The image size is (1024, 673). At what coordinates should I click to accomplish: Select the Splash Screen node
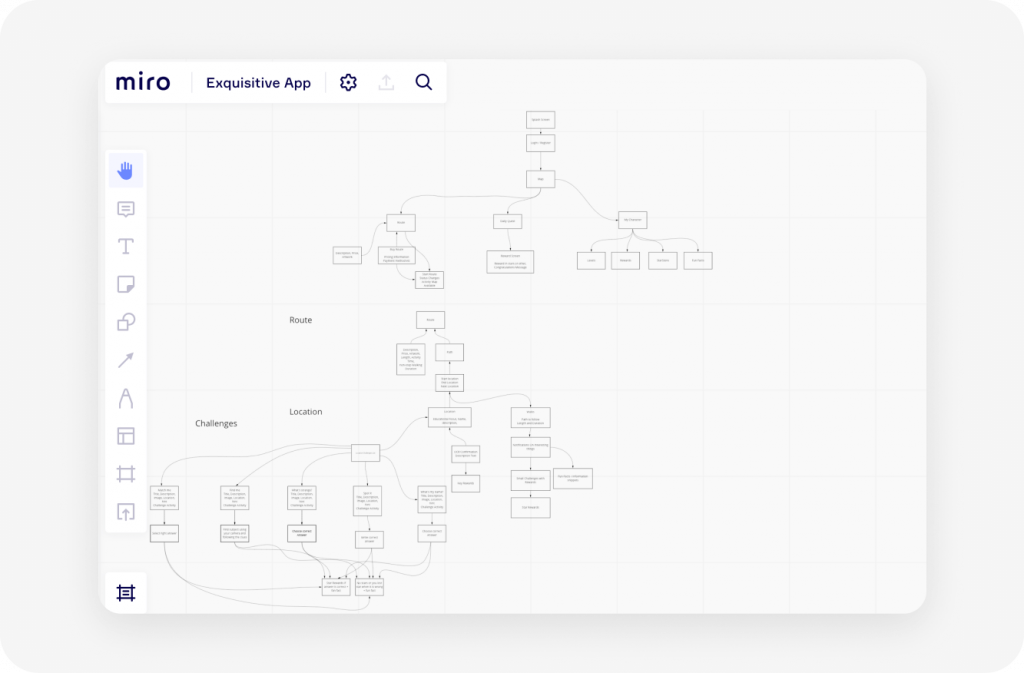click(540, 119)
